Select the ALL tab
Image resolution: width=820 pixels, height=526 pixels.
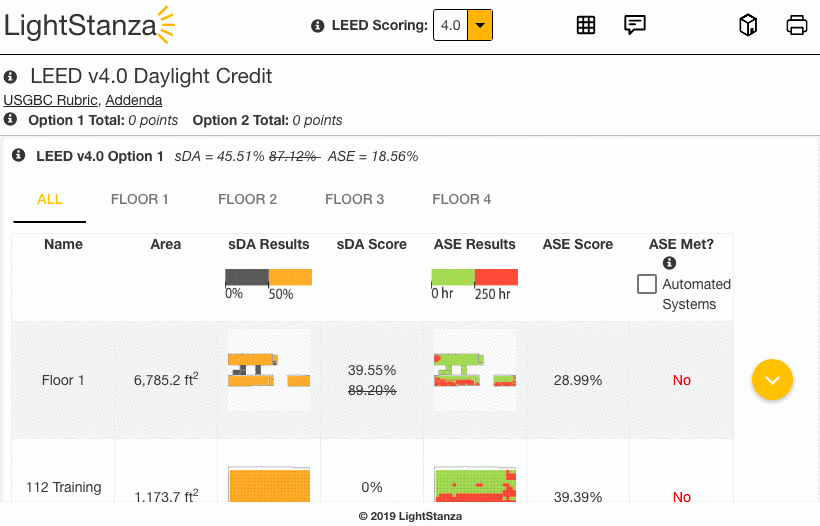tap(50, 199)
